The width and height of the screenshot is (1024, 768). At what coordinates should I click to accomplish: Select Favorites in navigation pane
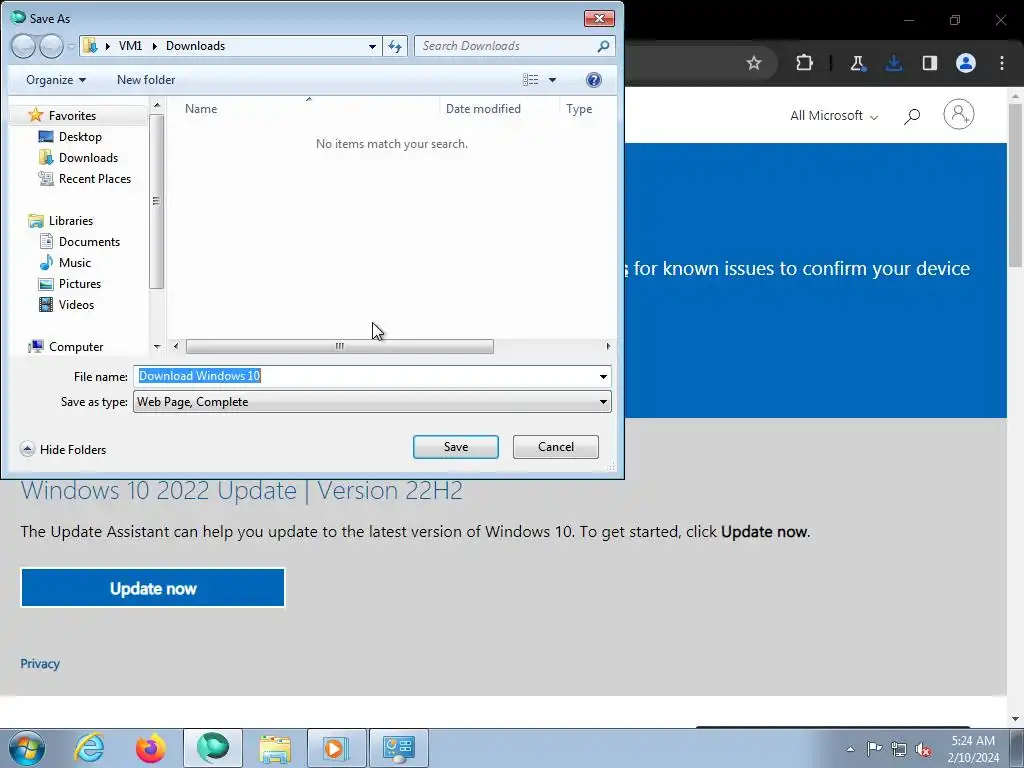pyautogui.click(x=72, y=116)
